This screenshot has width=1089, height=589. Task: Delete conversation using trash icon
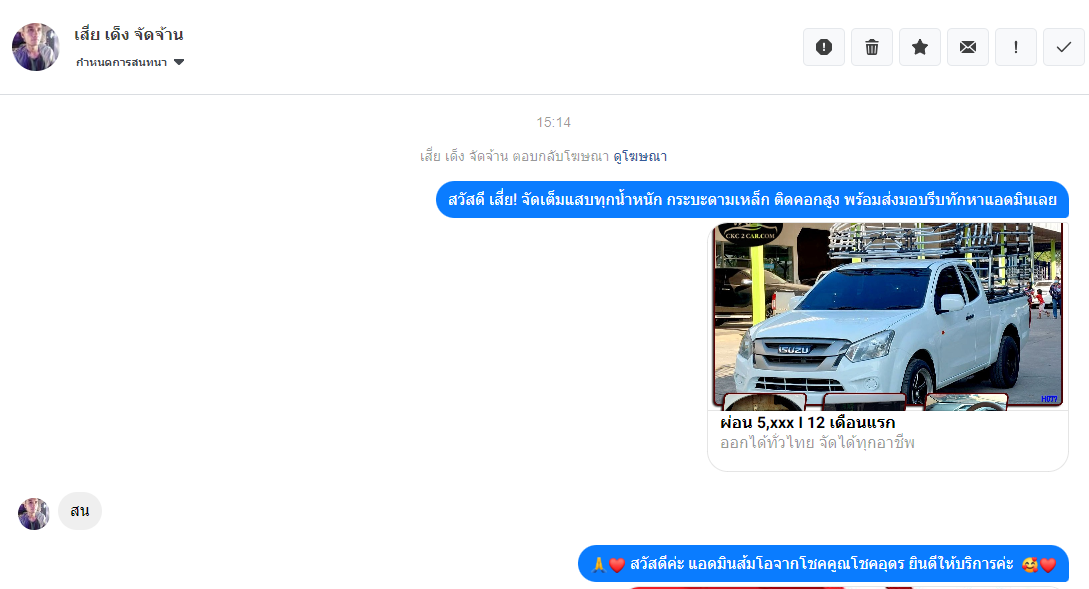click(872, 47)
